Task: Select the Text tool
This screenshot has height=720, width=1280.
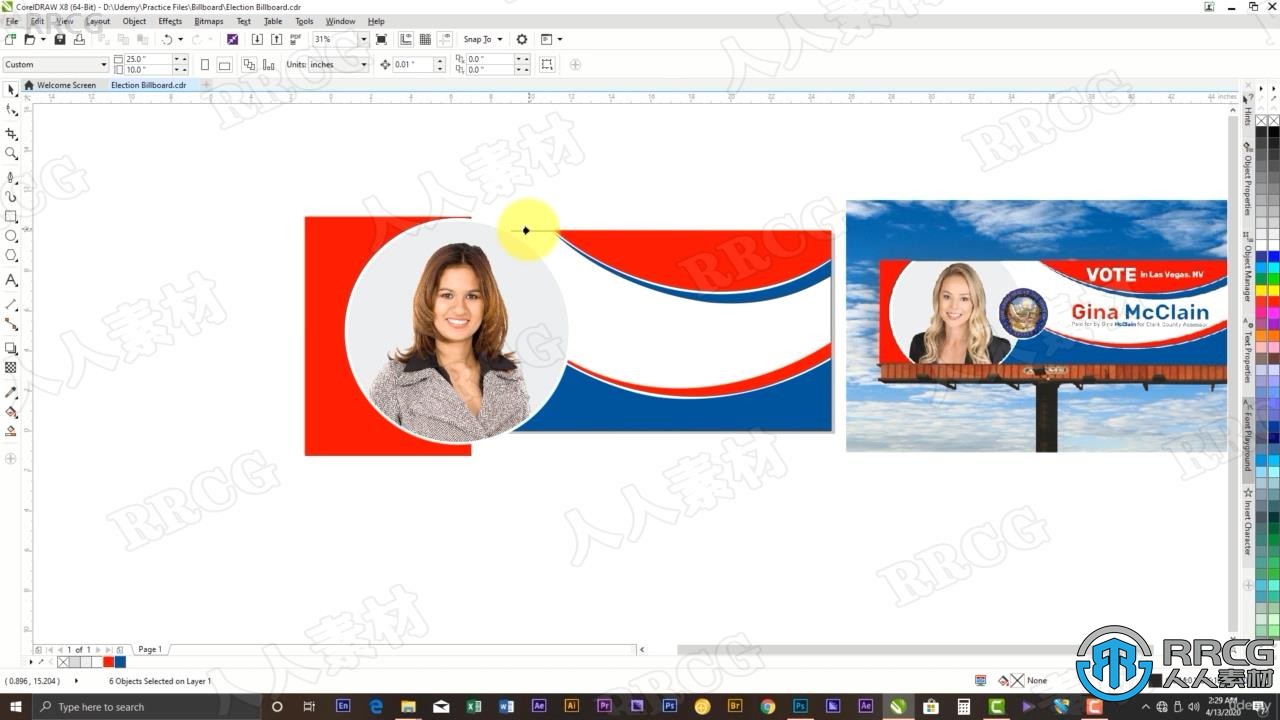Action: 11,280
